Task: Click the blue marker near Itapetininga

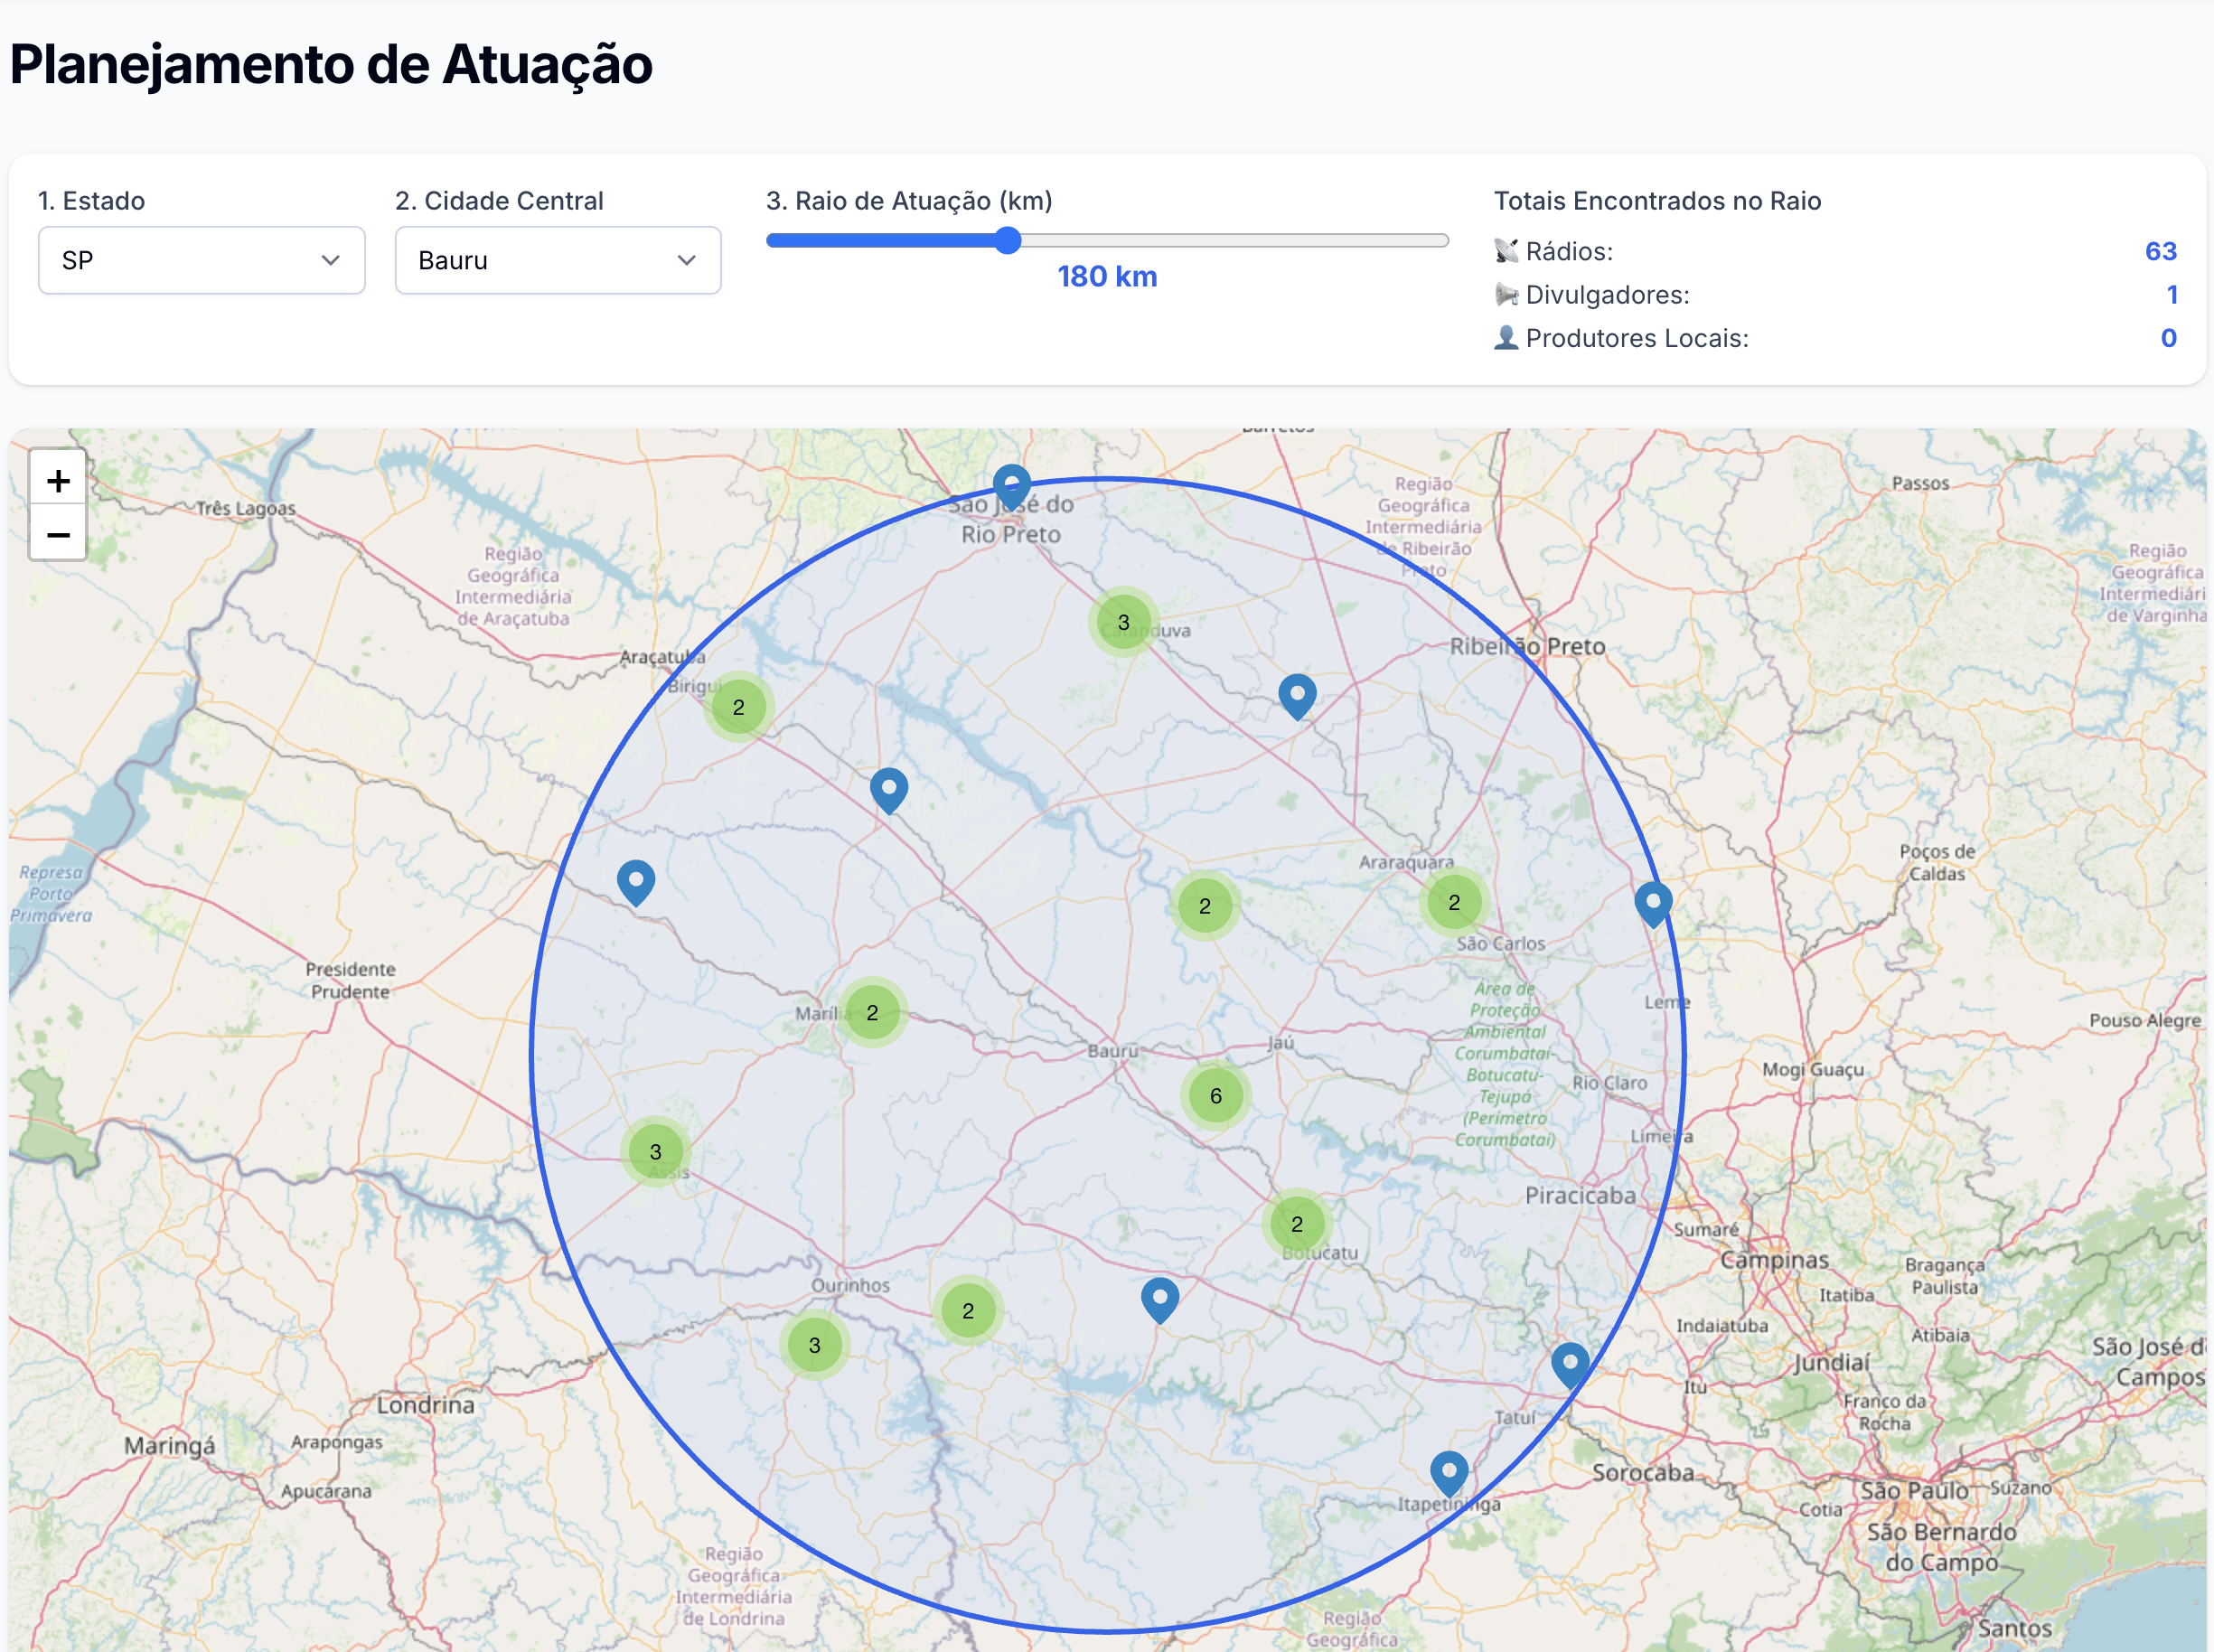Action: pyautogui.click(x=1448, y=1472)
